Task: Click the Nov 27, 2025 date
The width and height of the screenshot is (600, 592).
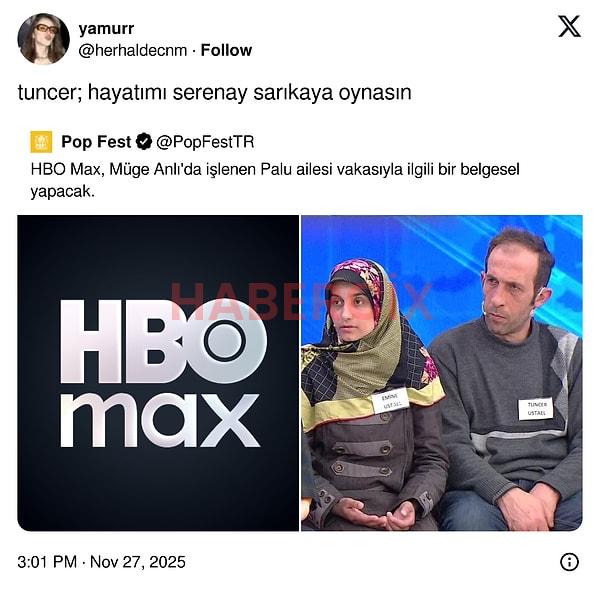Action: click(138, 562)
